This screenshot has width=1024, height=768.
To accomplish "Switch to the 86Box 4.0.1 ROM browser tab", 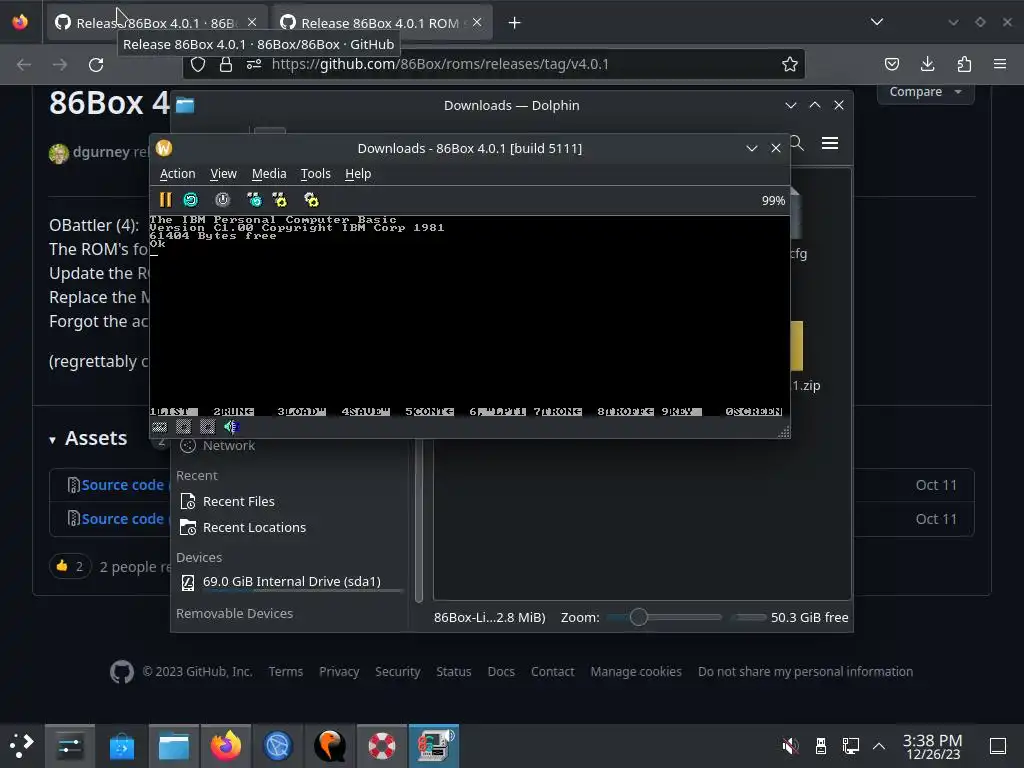I will click(380, 23).
